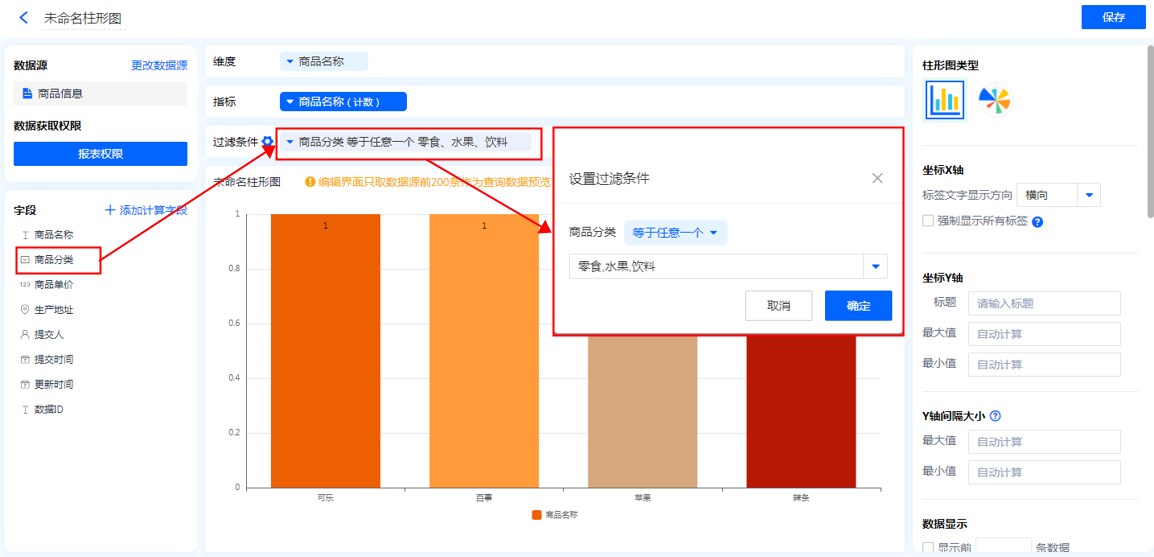Click the filter condition gear icon
1154x557 pixels.
[267, 143]
